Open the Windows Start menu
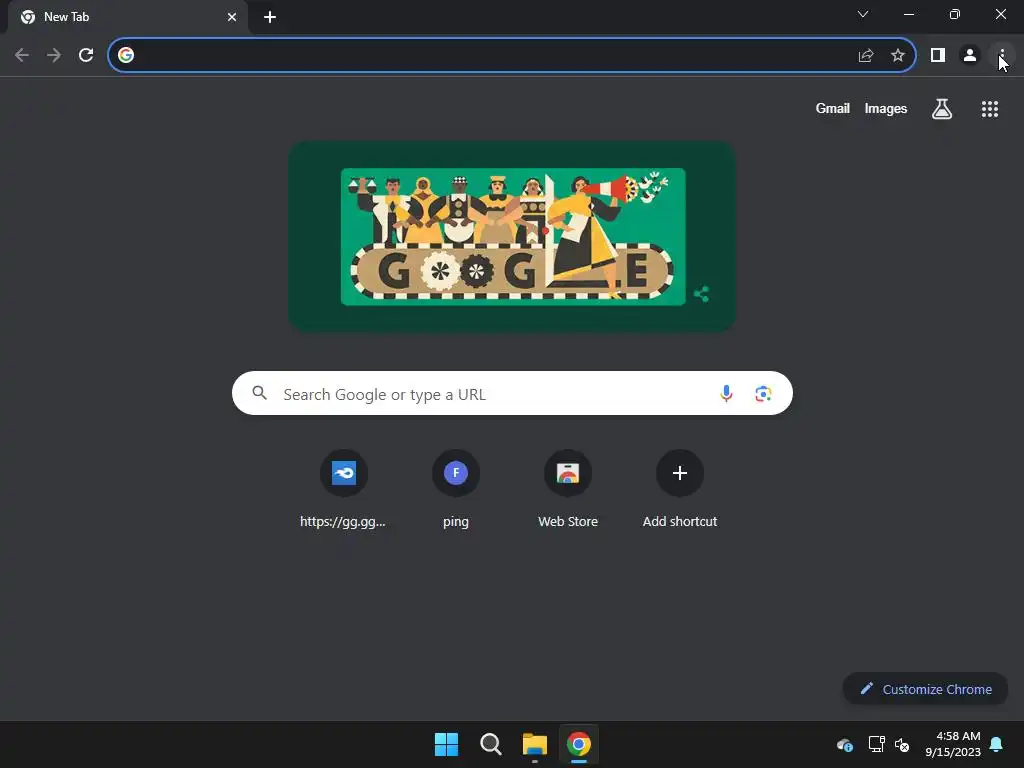This screenshot has height=768, width=1024. tap(447, 744)
